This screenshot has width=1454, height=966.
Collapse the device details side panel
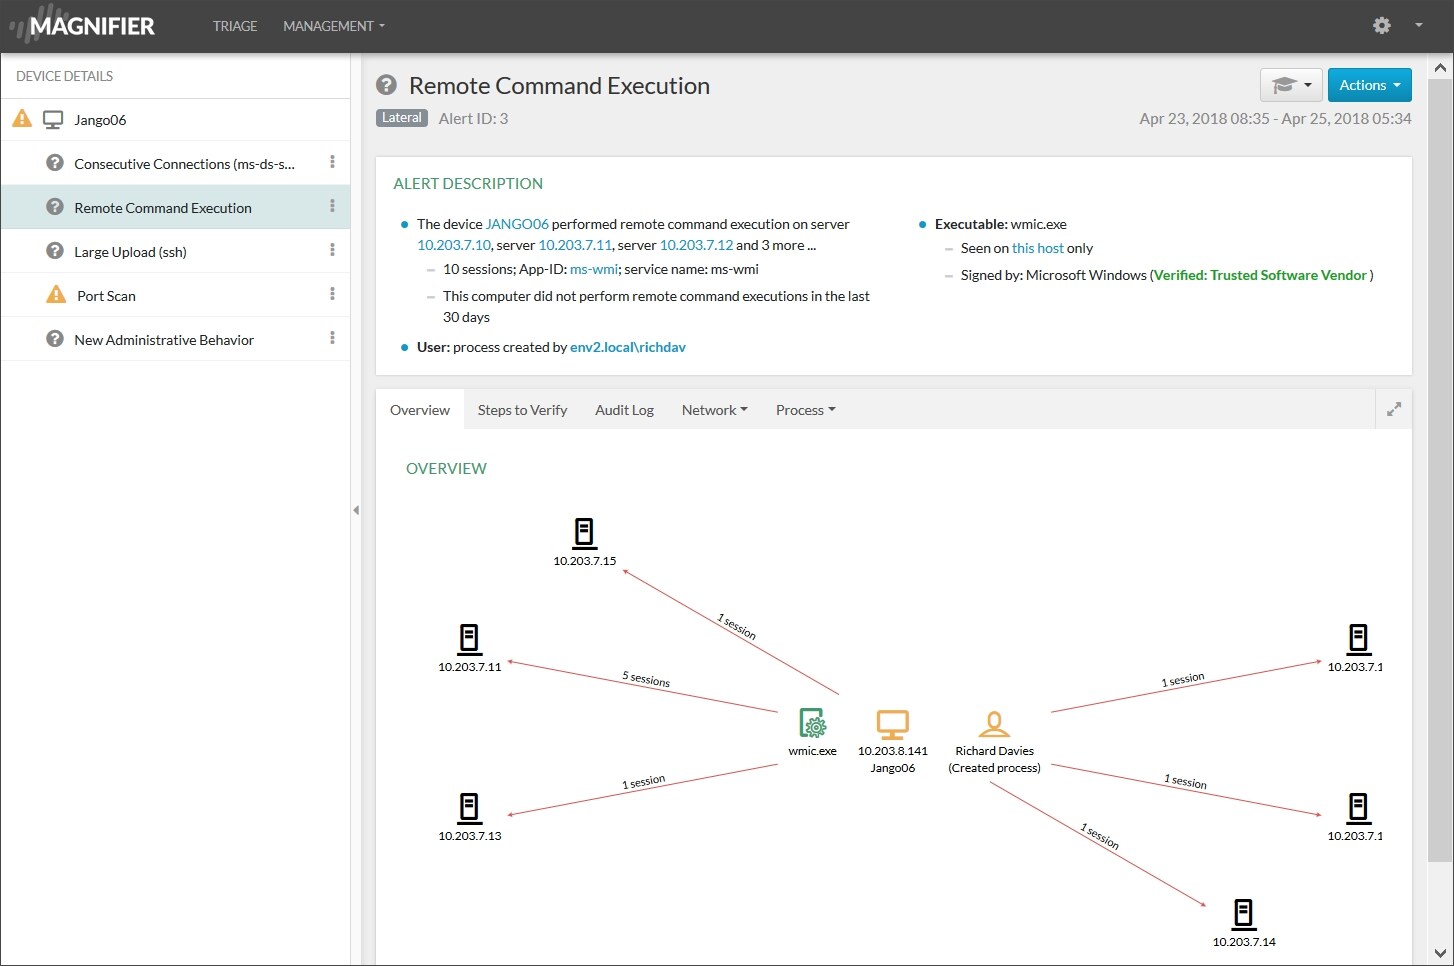tap(356, 510)
